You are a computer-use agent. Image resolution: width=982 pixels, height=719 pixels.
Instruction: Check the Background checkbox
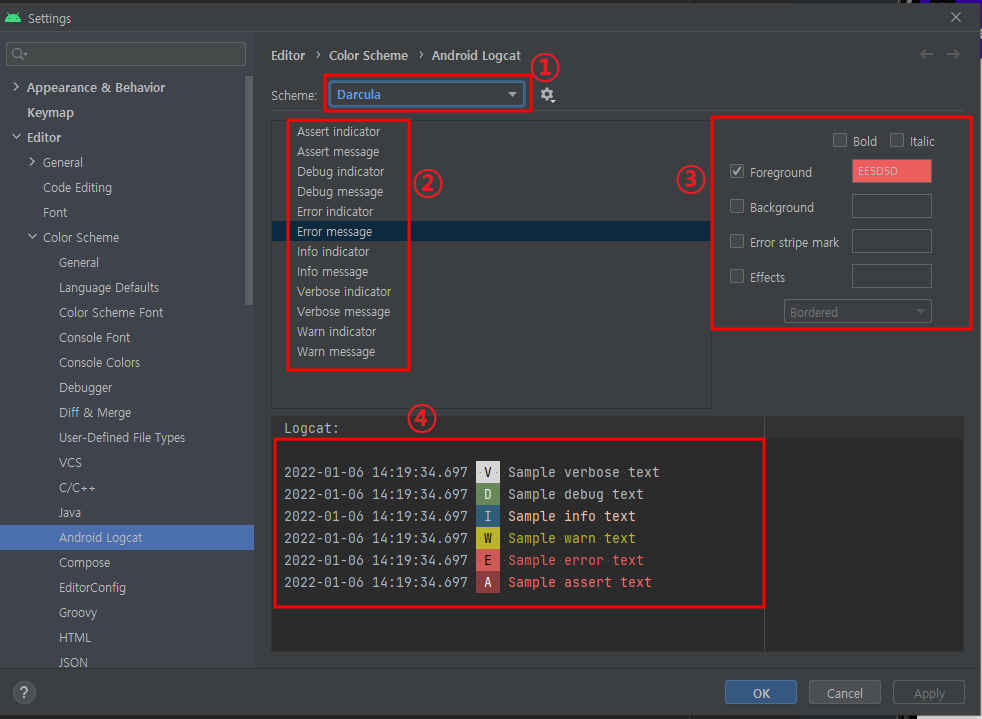pos(737,206)
